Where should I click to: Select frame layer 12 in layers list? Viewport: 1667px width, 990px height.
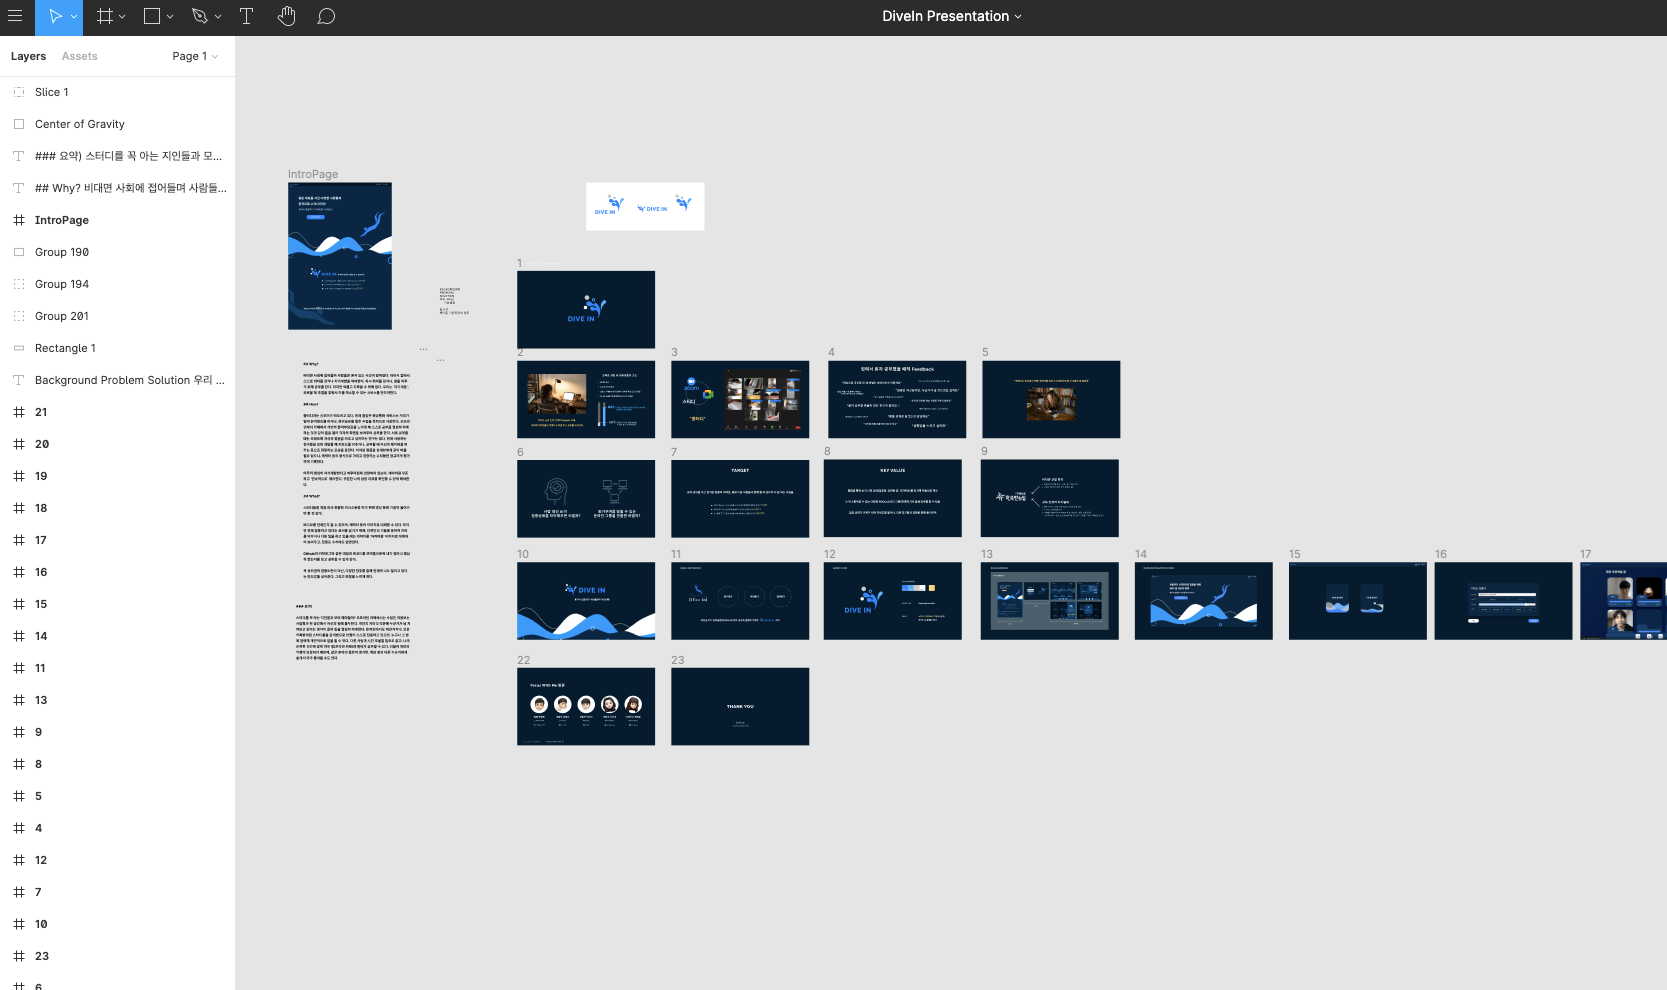[x=118, y=860]
